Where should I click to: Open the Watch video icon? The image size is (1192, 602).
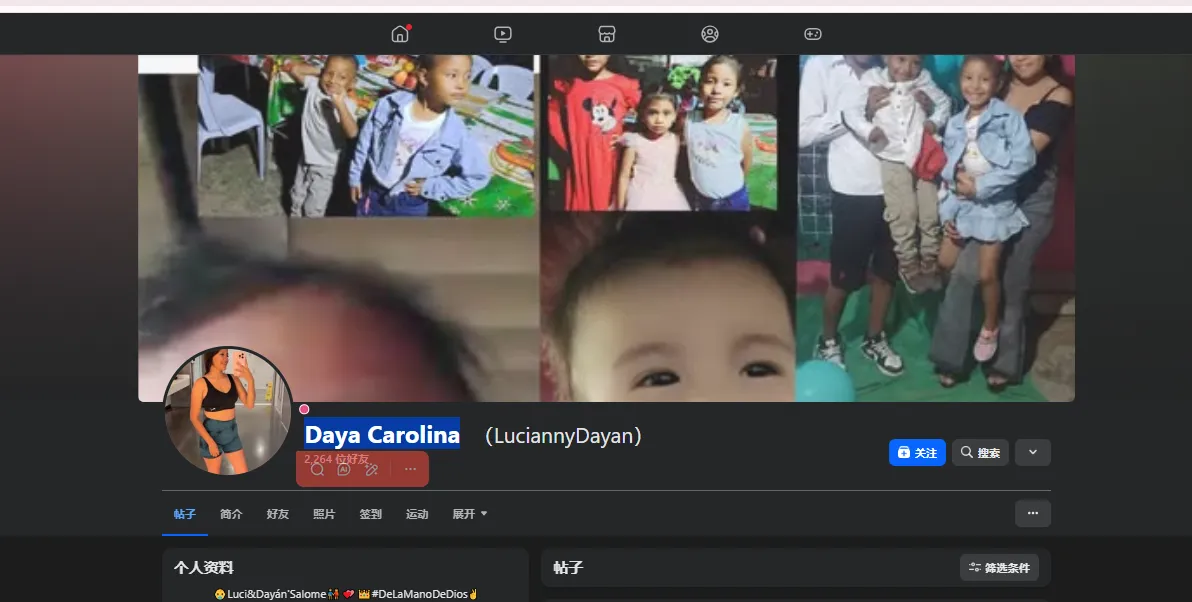point(502,34)
